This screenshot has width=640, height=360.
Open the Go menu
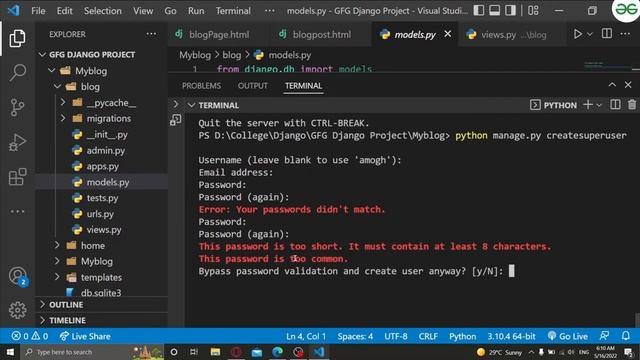tap(170, 11)
